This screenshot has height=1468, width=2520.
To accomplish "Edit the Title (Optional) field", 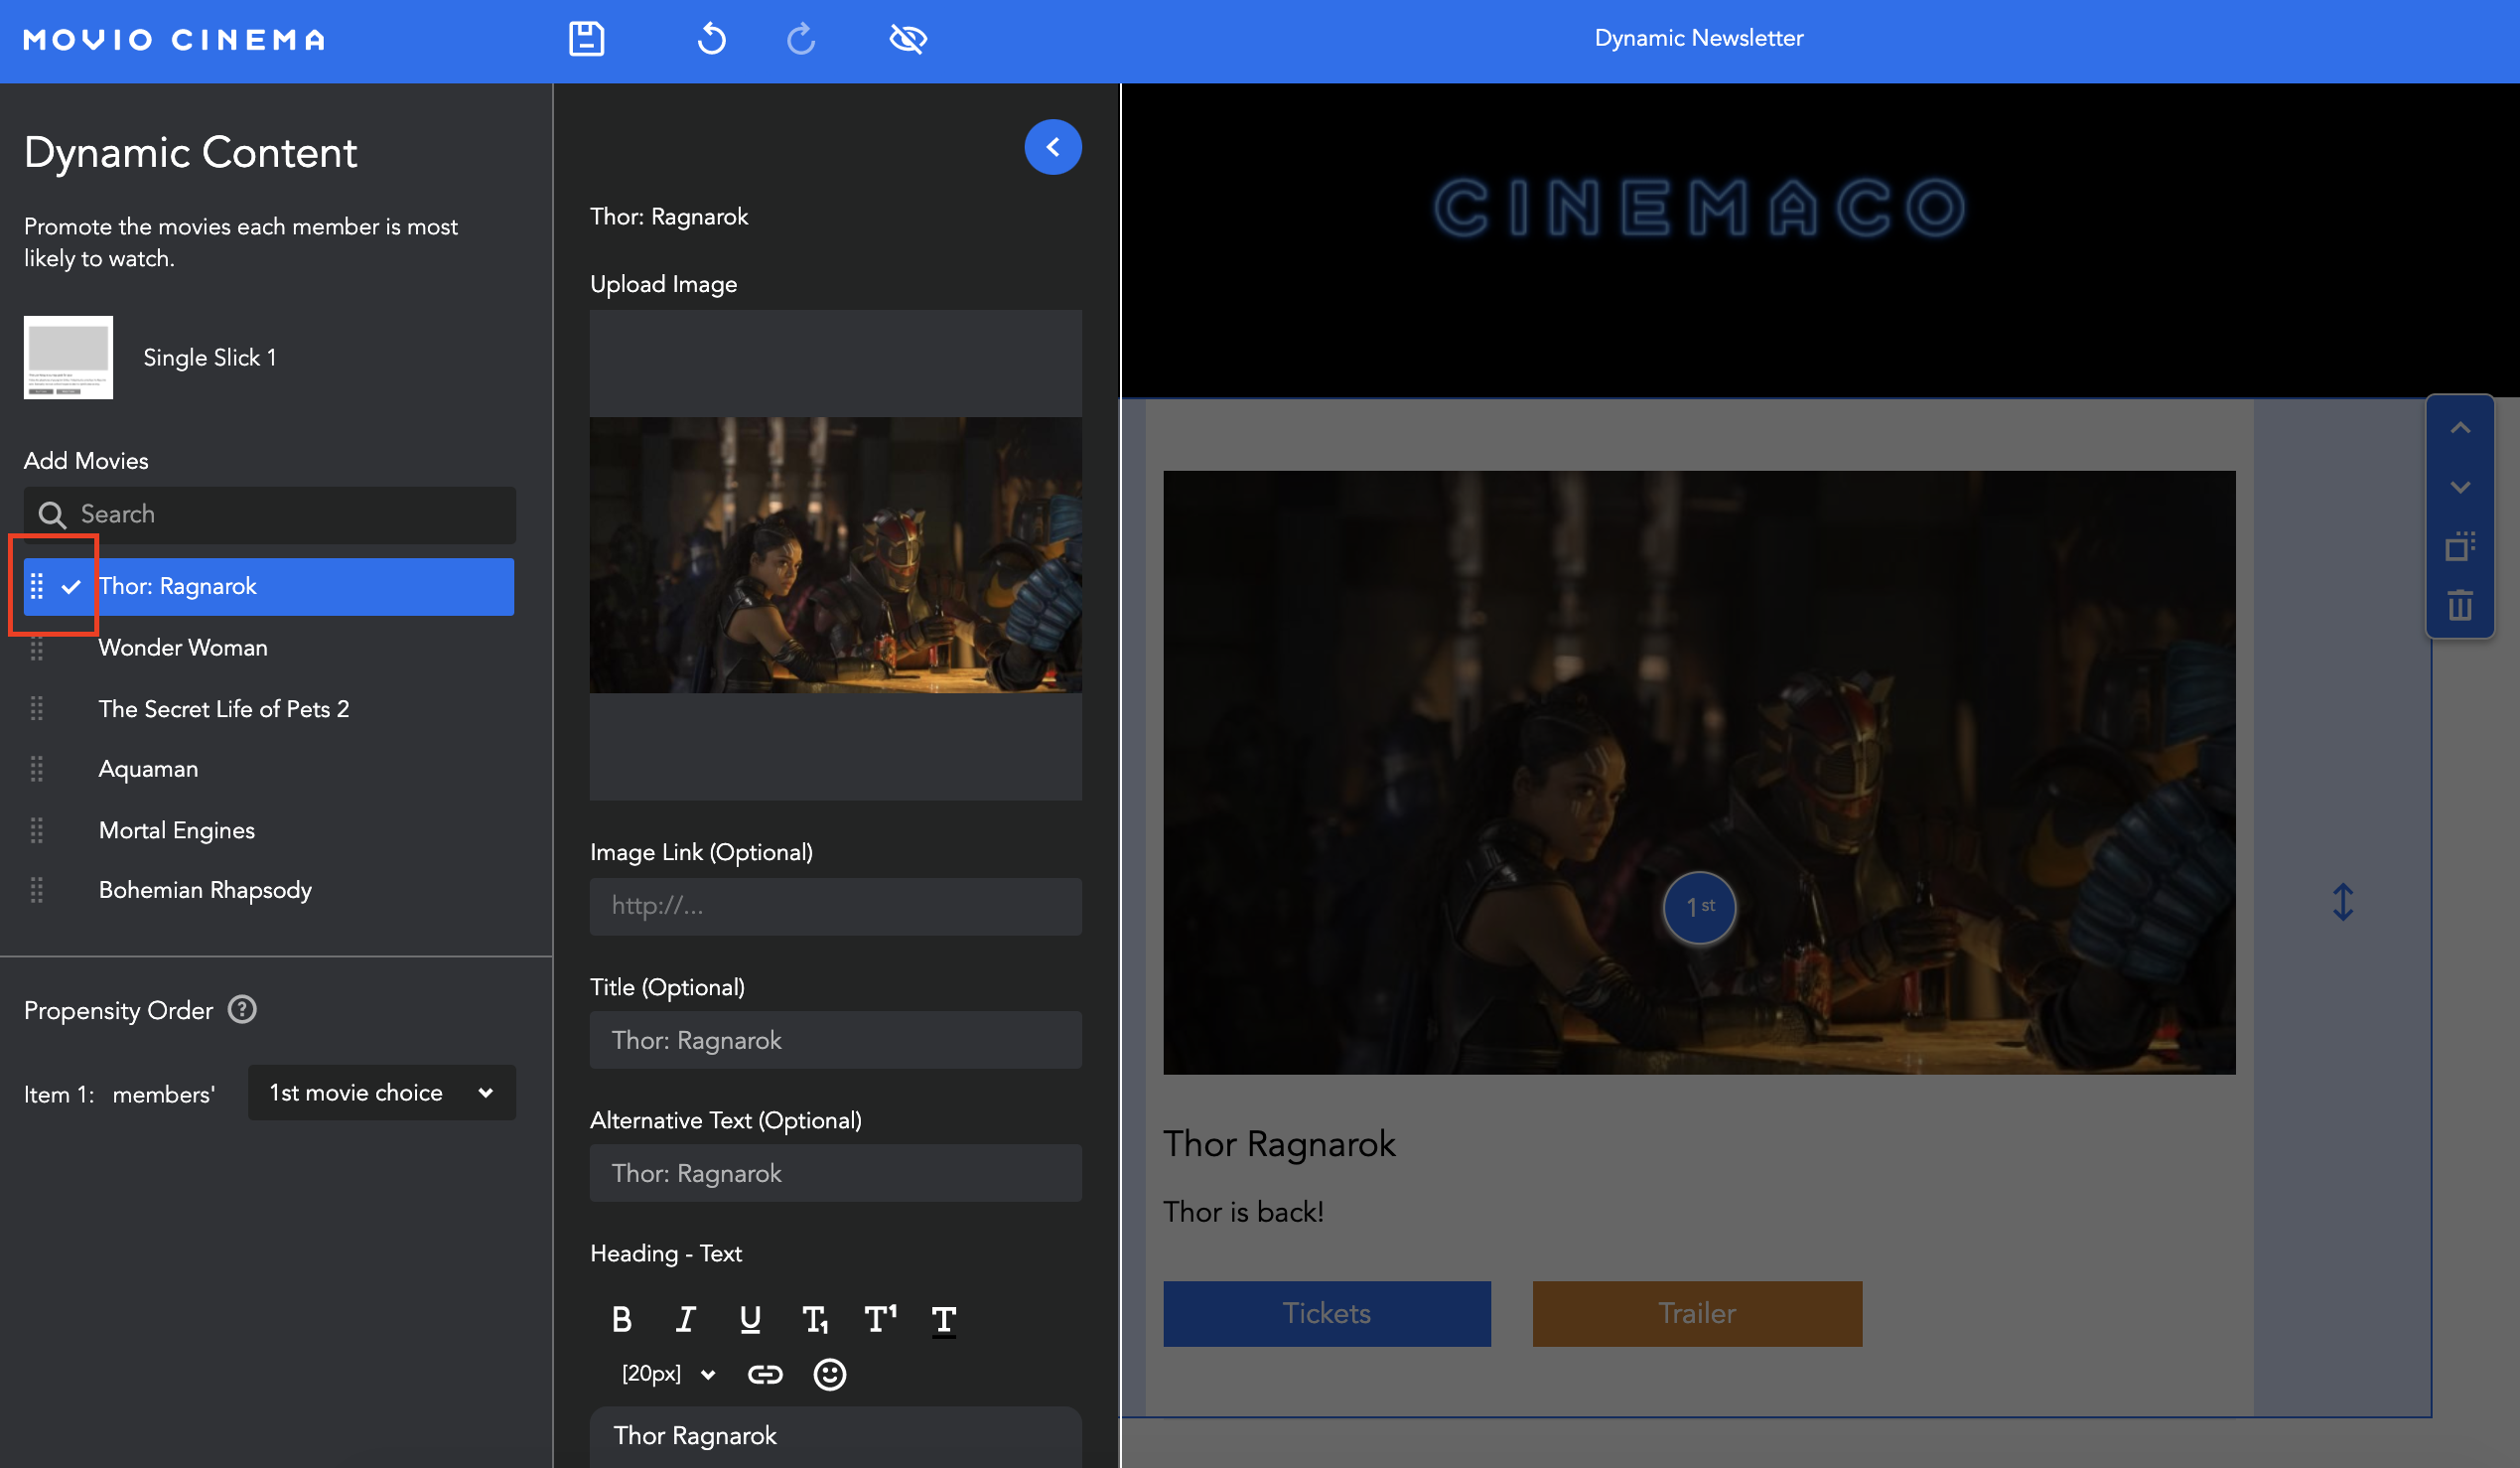I will [x=836, y=1040].
